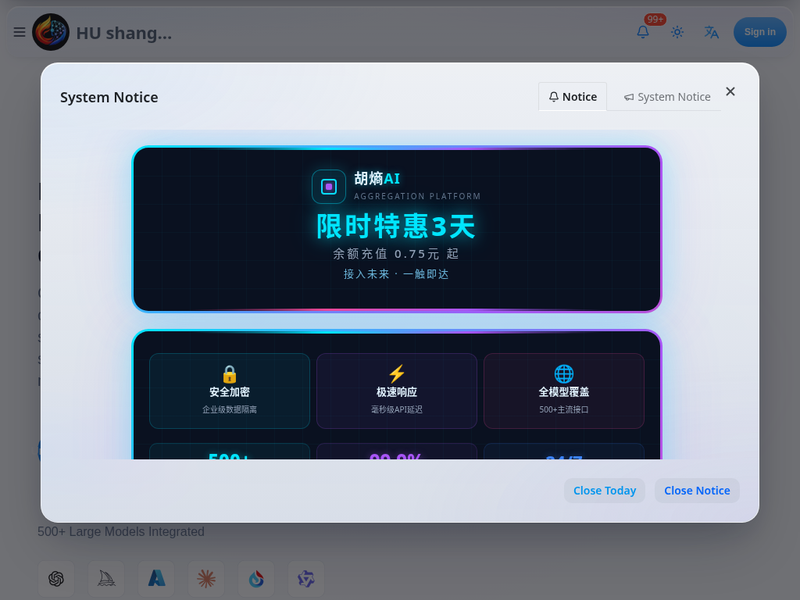
Task: Click the 500+主流接口 subtitle text
Action: pyautogui.click(x=564, y=409)
